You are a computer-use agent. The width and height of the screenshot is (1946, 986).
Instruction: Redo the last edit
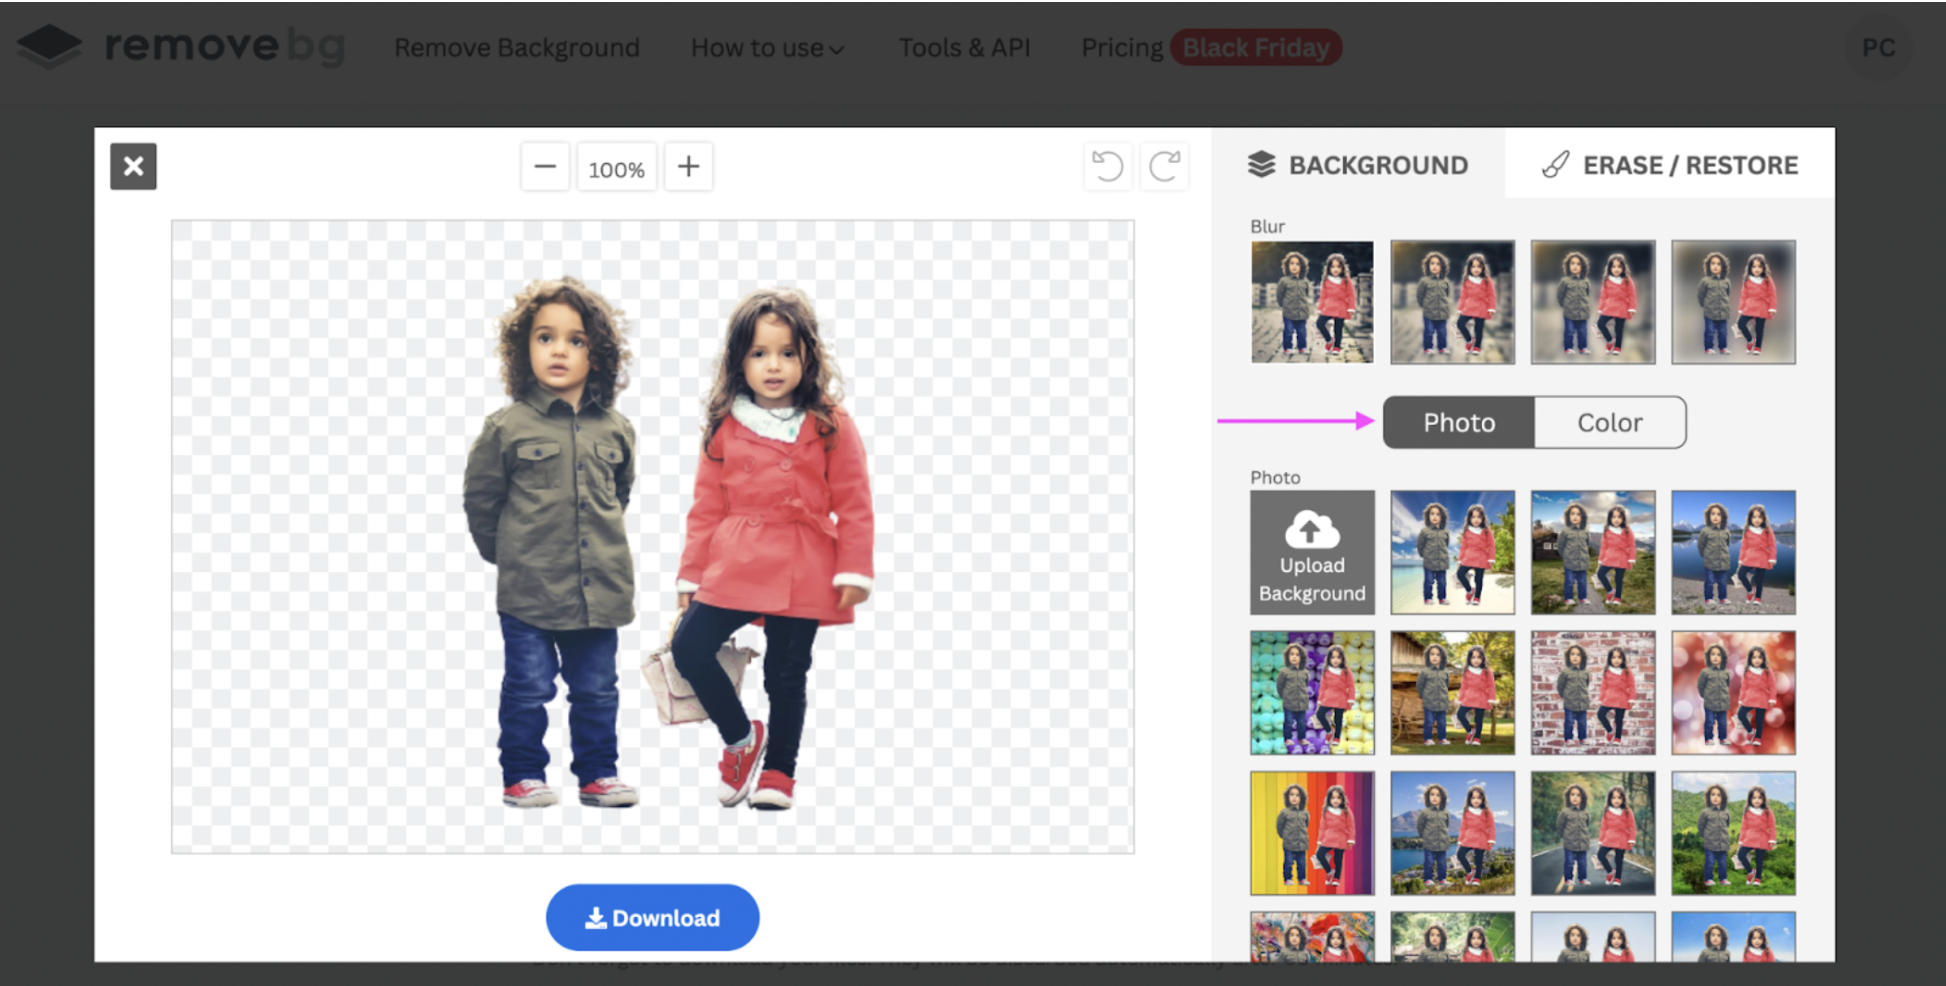click(x=1164, y=166)
